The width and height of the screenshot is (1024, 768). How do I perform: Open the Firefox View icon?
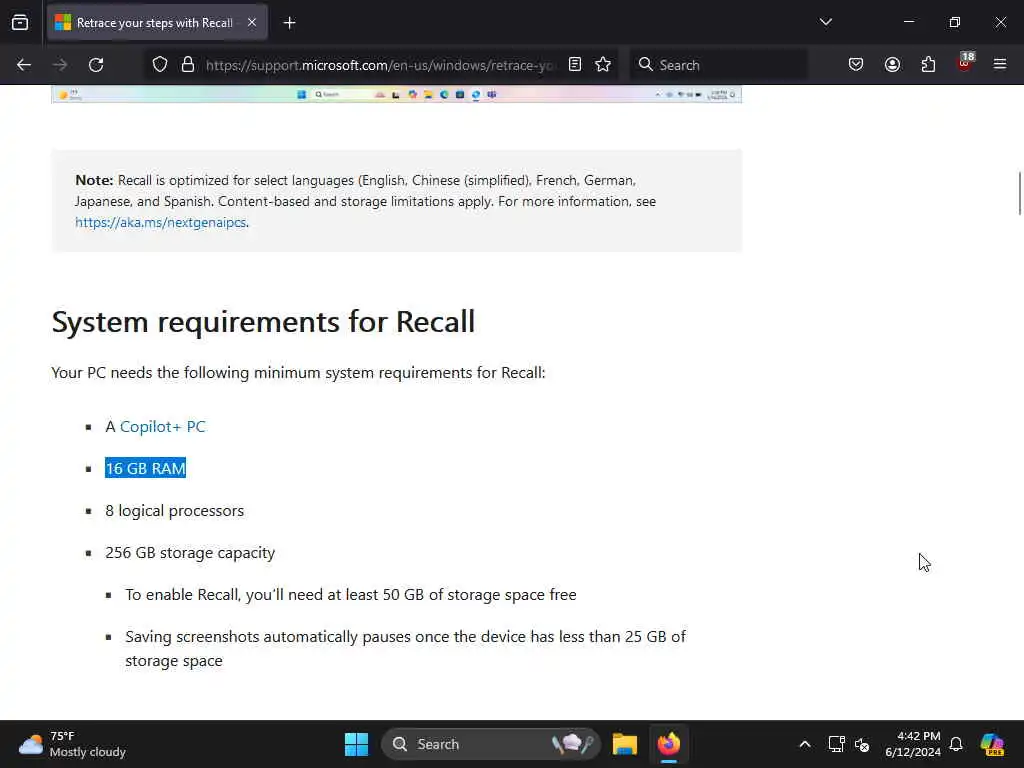20,23
